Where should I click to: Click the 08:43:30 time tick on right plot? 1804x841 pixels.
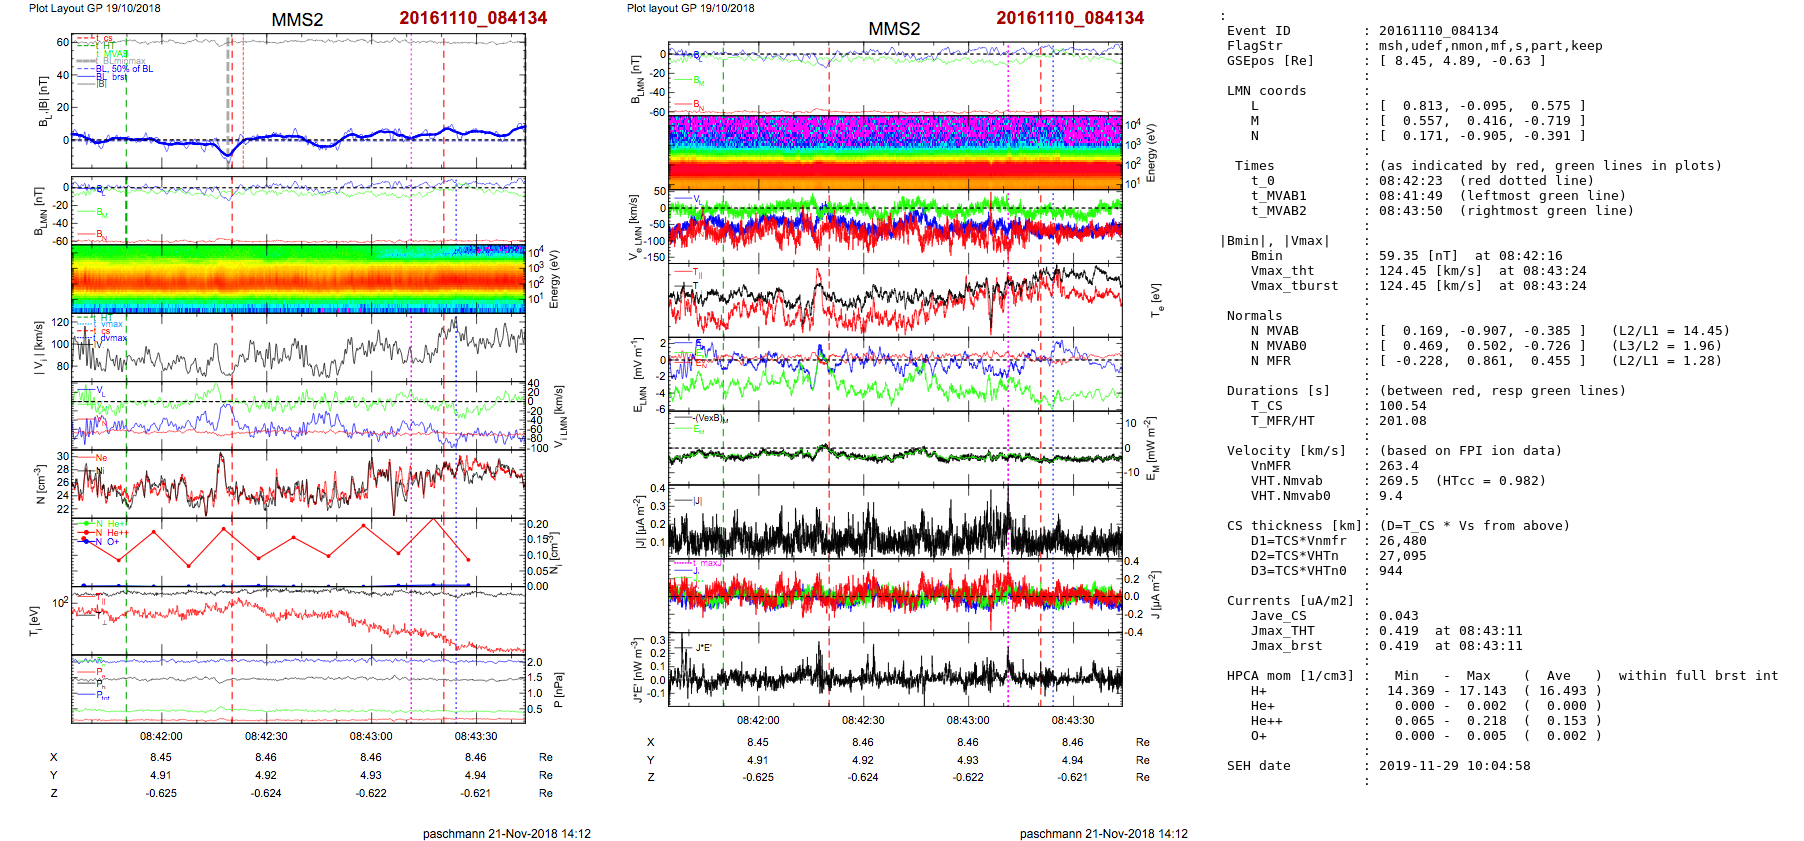pos(1072,720)
